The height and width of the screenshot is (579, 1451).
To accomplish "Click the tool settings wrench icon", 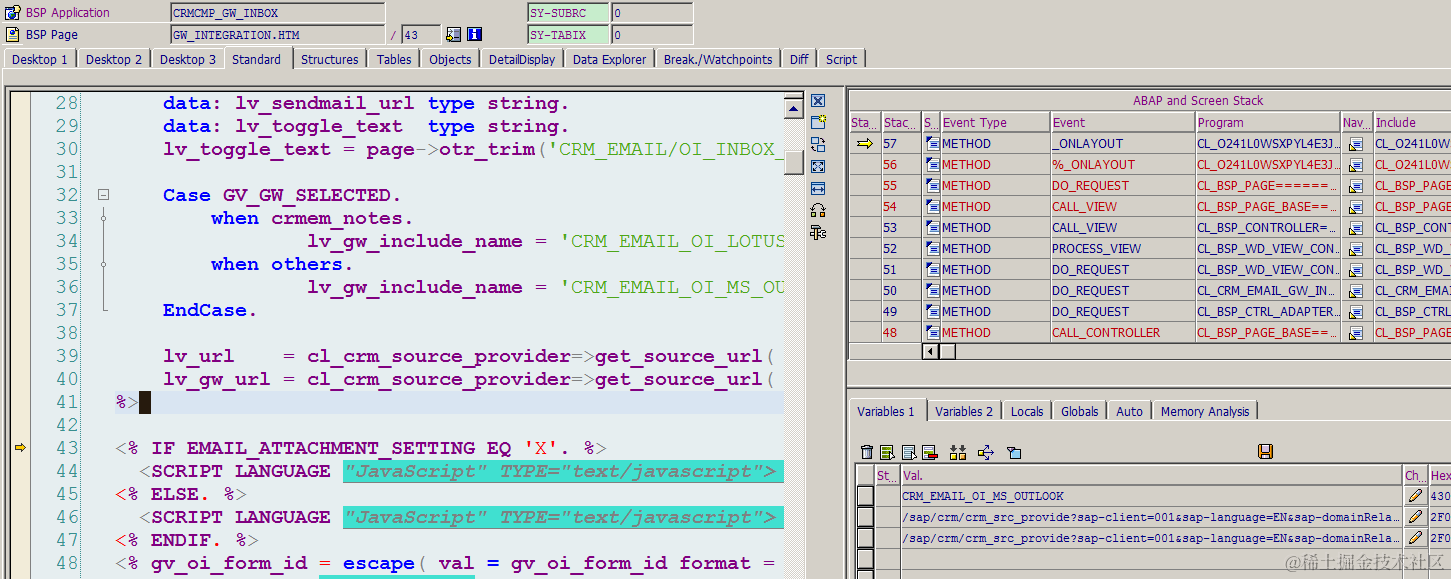I will (818, 232).
